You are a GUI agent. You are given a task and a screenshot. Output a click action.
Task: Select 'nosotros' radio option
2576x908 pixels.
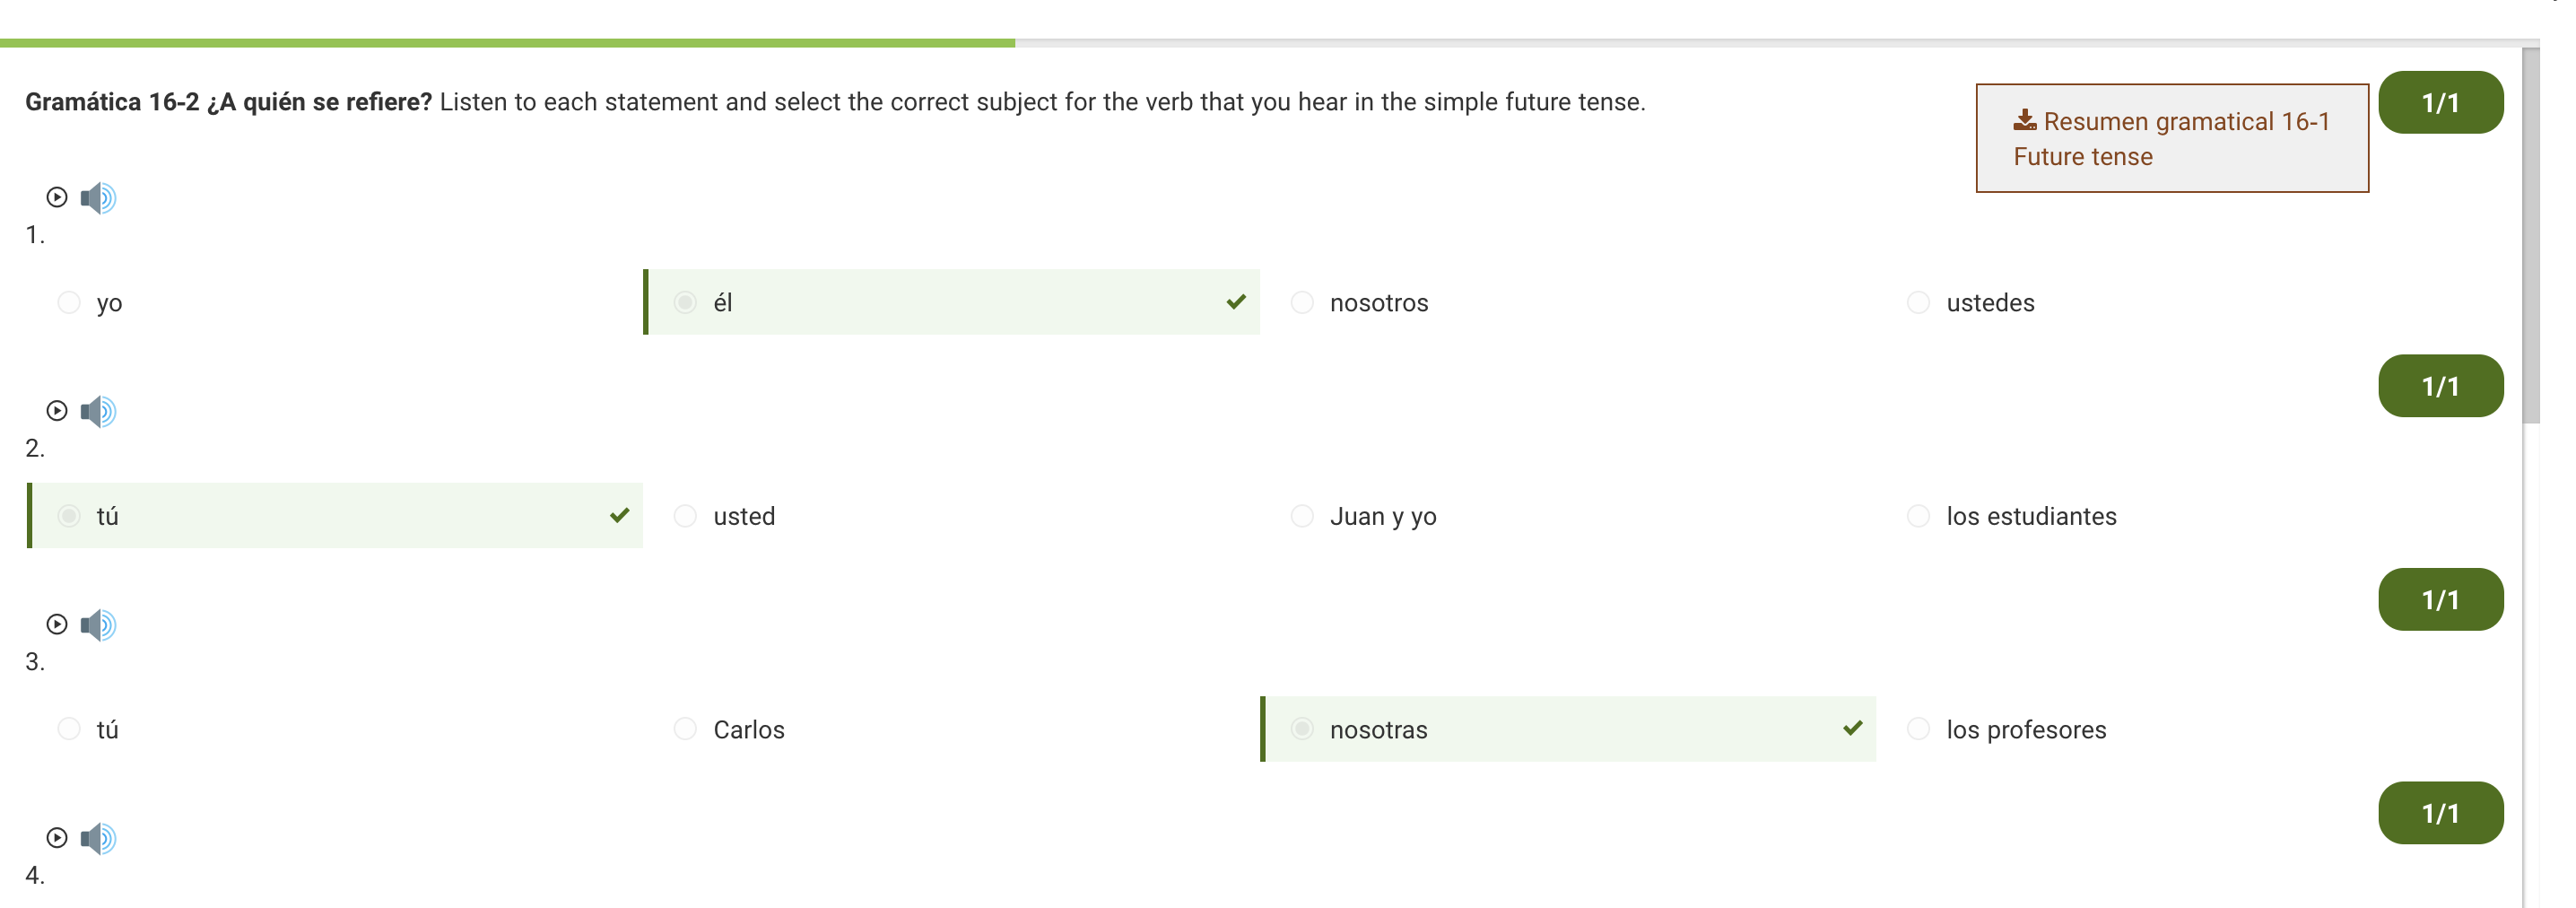[1302, 302]
